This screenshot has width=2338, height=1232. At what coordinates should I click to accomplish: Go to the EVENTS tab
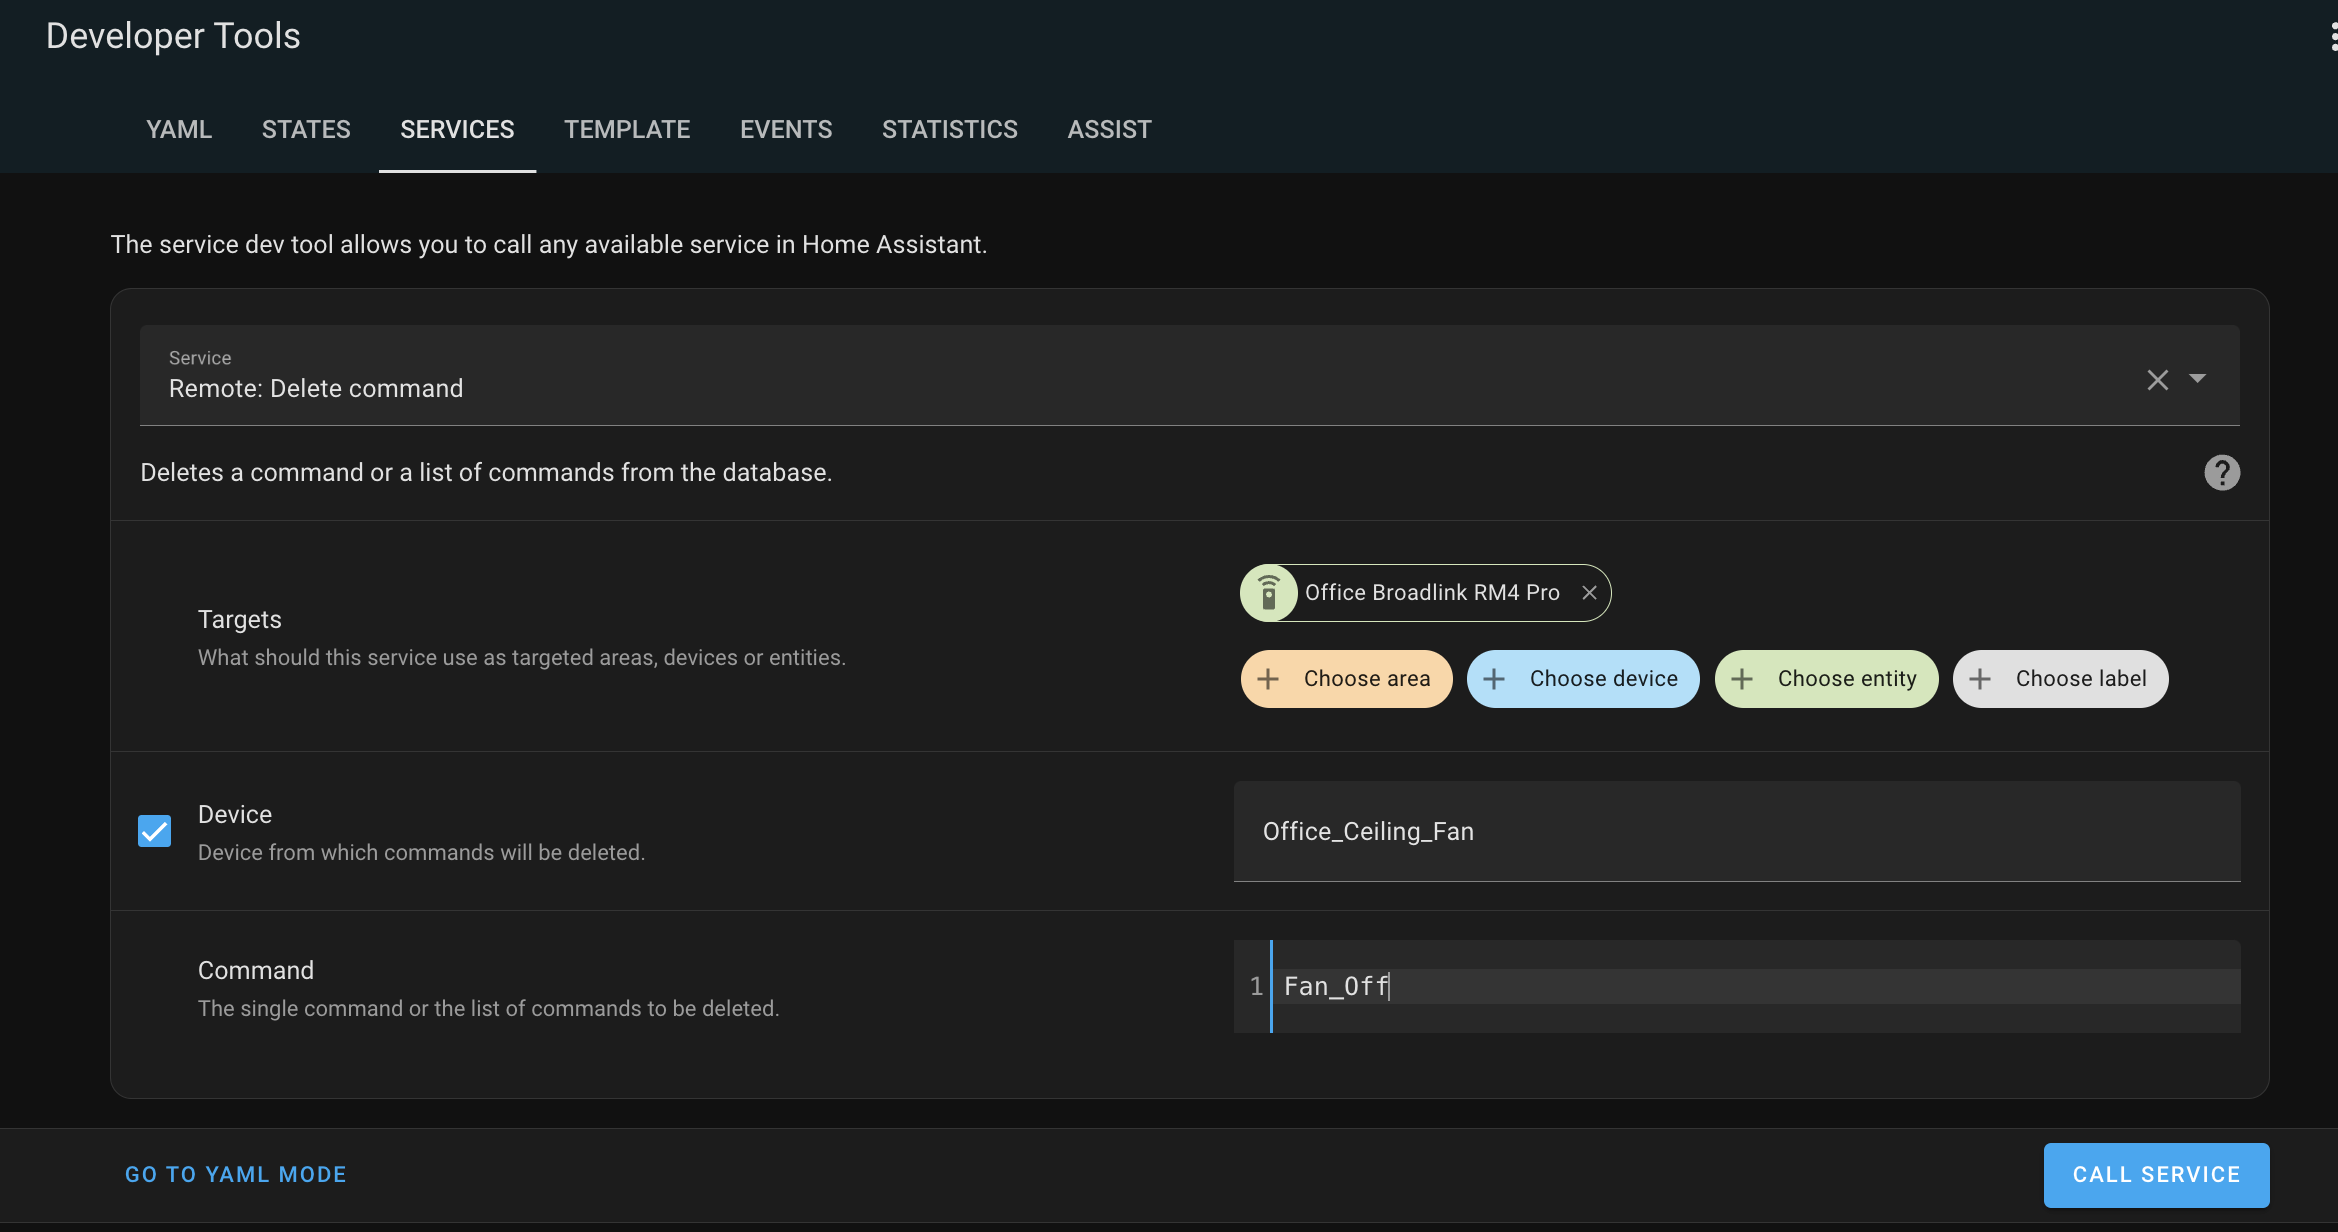coord(786,129)
